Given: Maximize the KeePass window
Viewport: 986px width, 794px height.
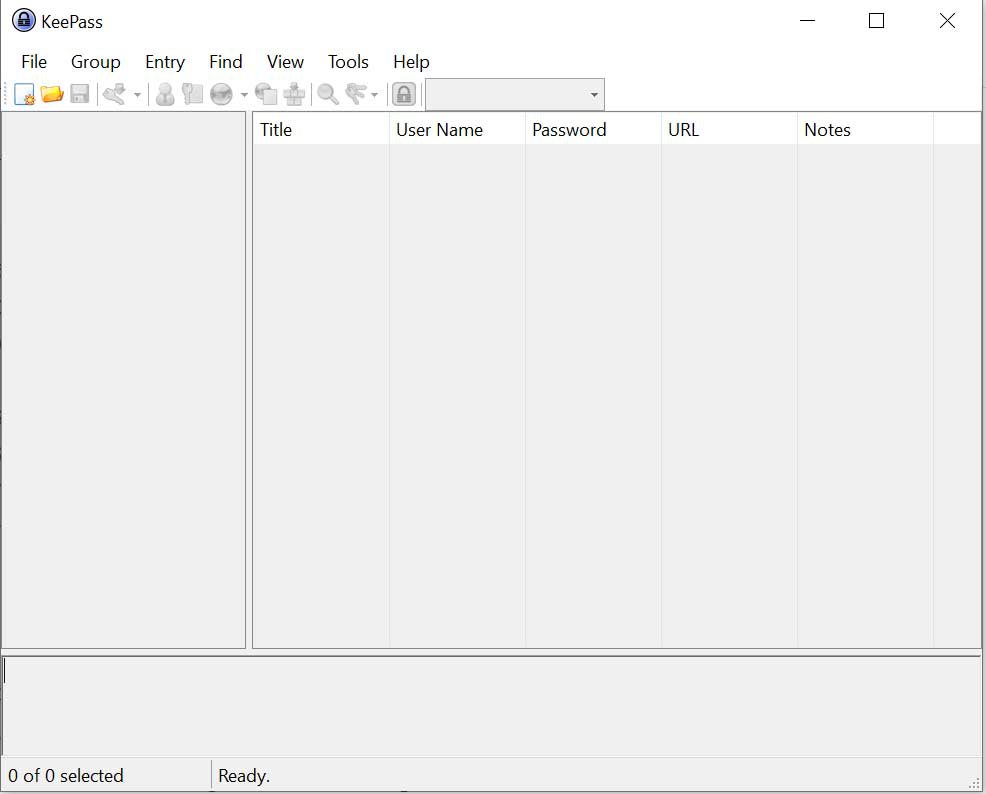Looking at the screenshot, I should click(877, 21).
